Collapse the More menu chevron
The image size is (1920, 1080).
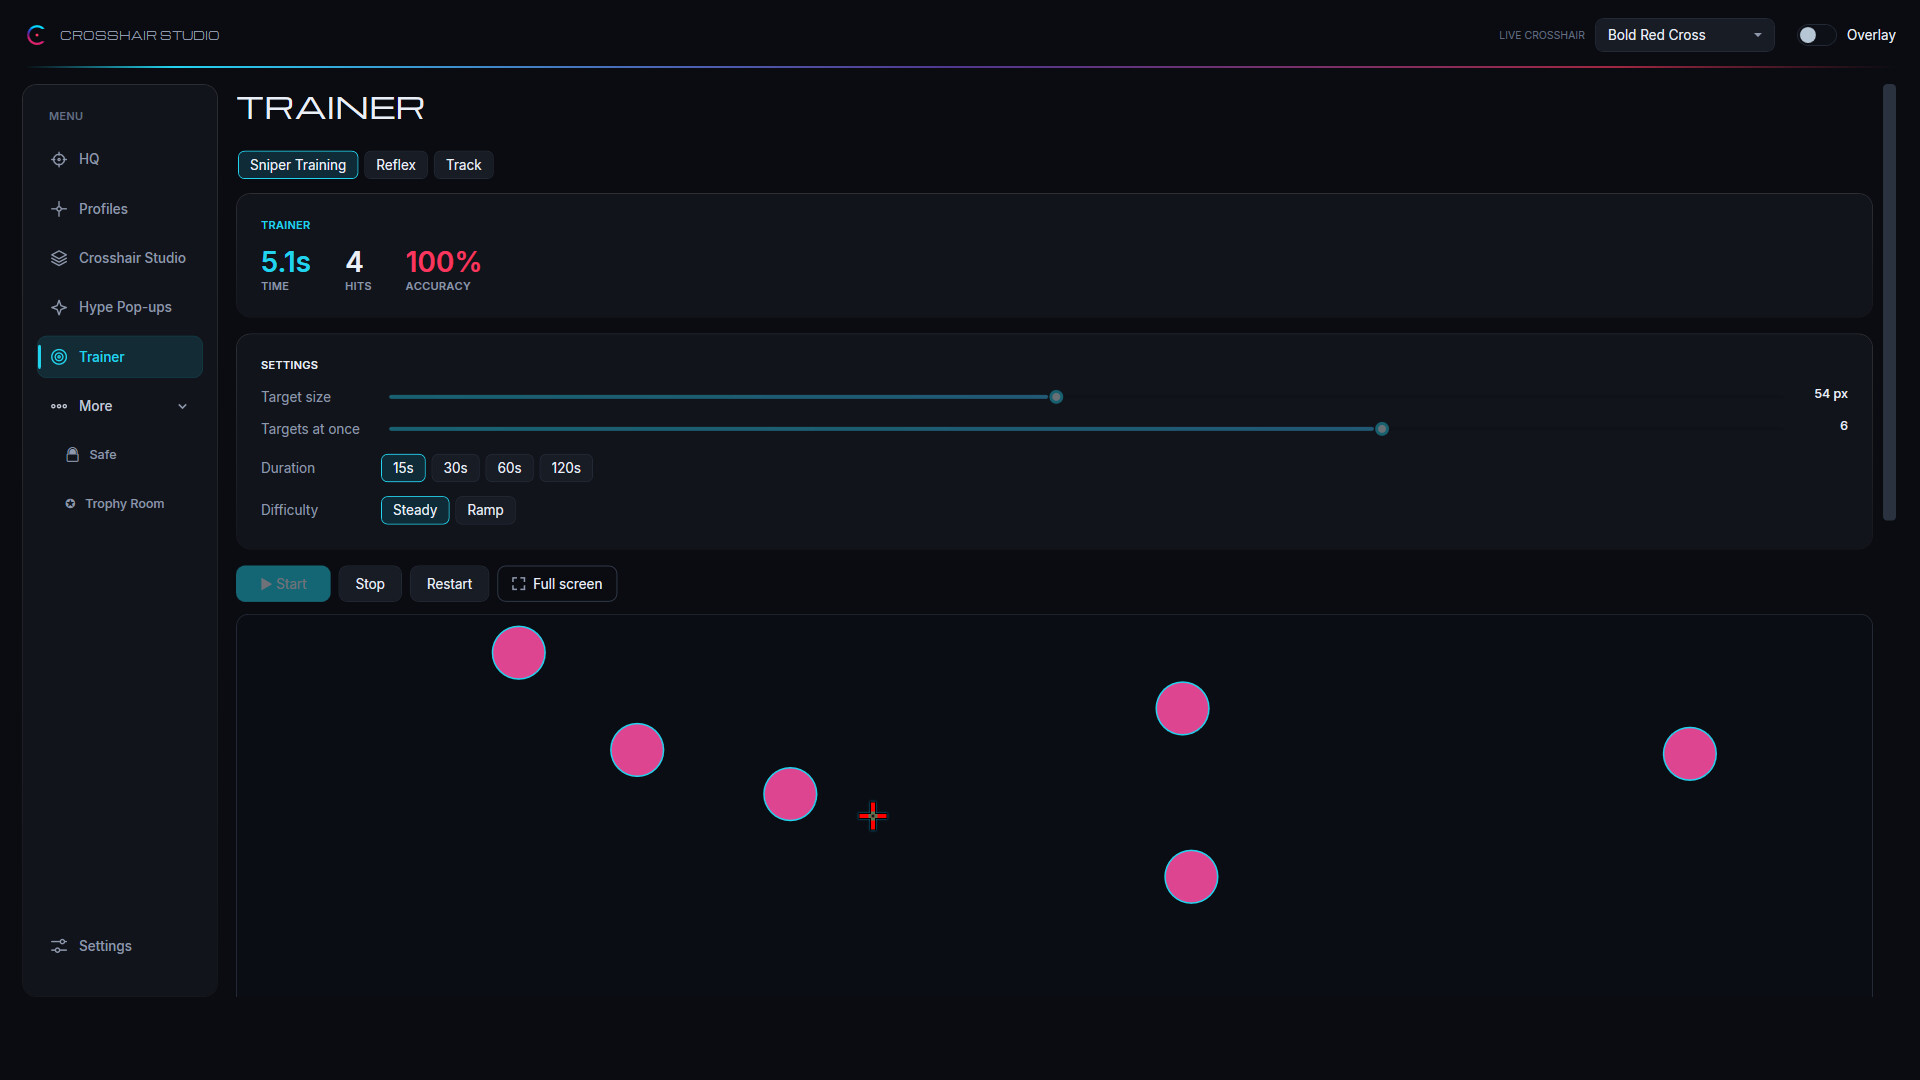[x=182, y=406]
